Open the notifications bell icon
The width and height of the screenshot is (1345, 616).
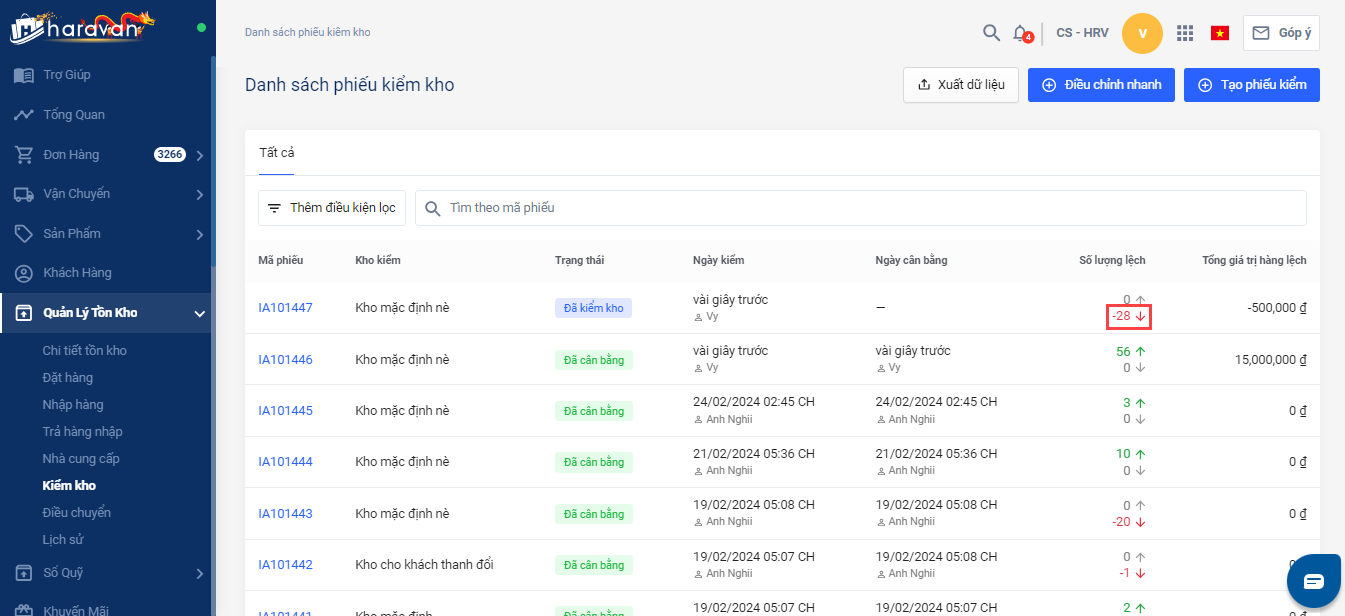1020,33
